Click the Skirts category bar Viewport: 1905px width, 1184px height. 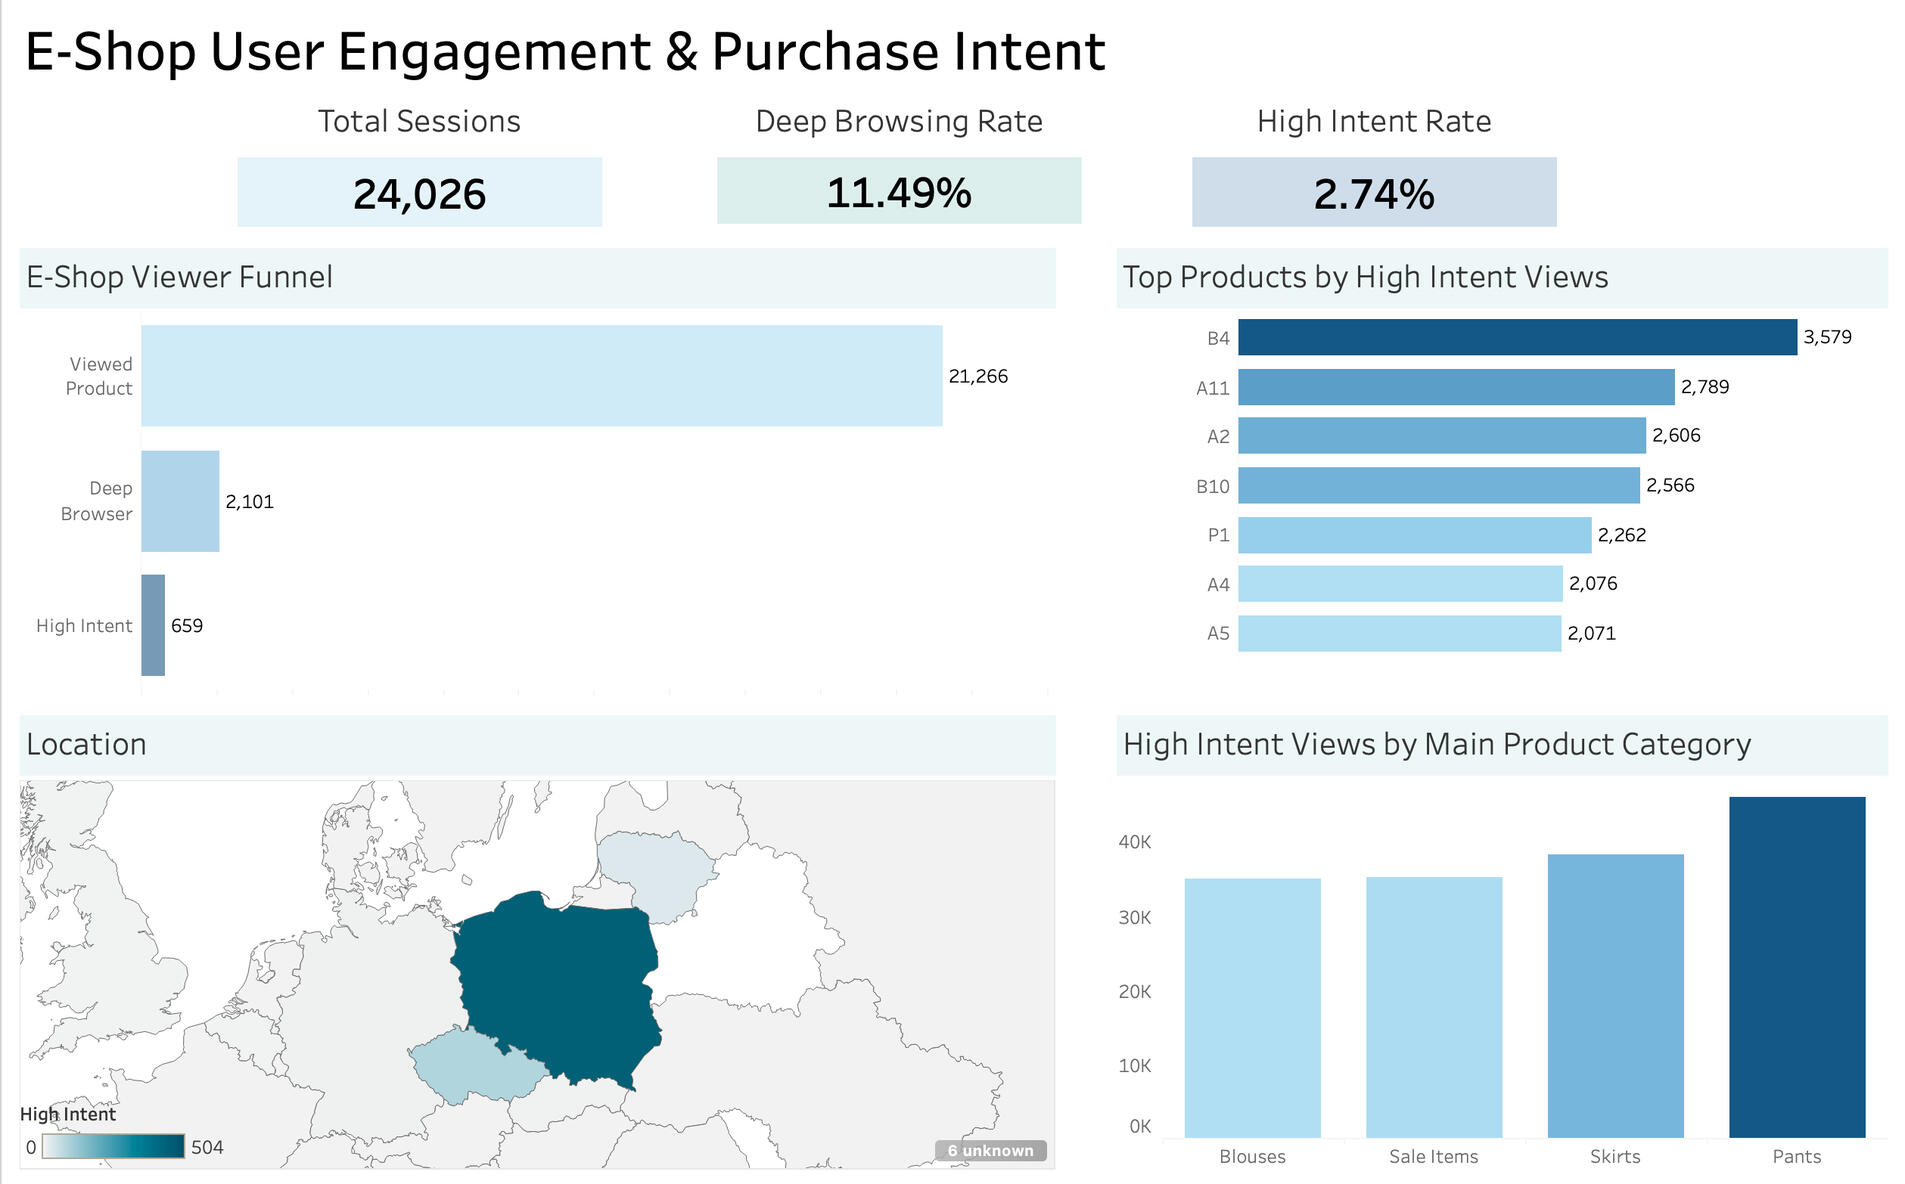click(1615, 995)
